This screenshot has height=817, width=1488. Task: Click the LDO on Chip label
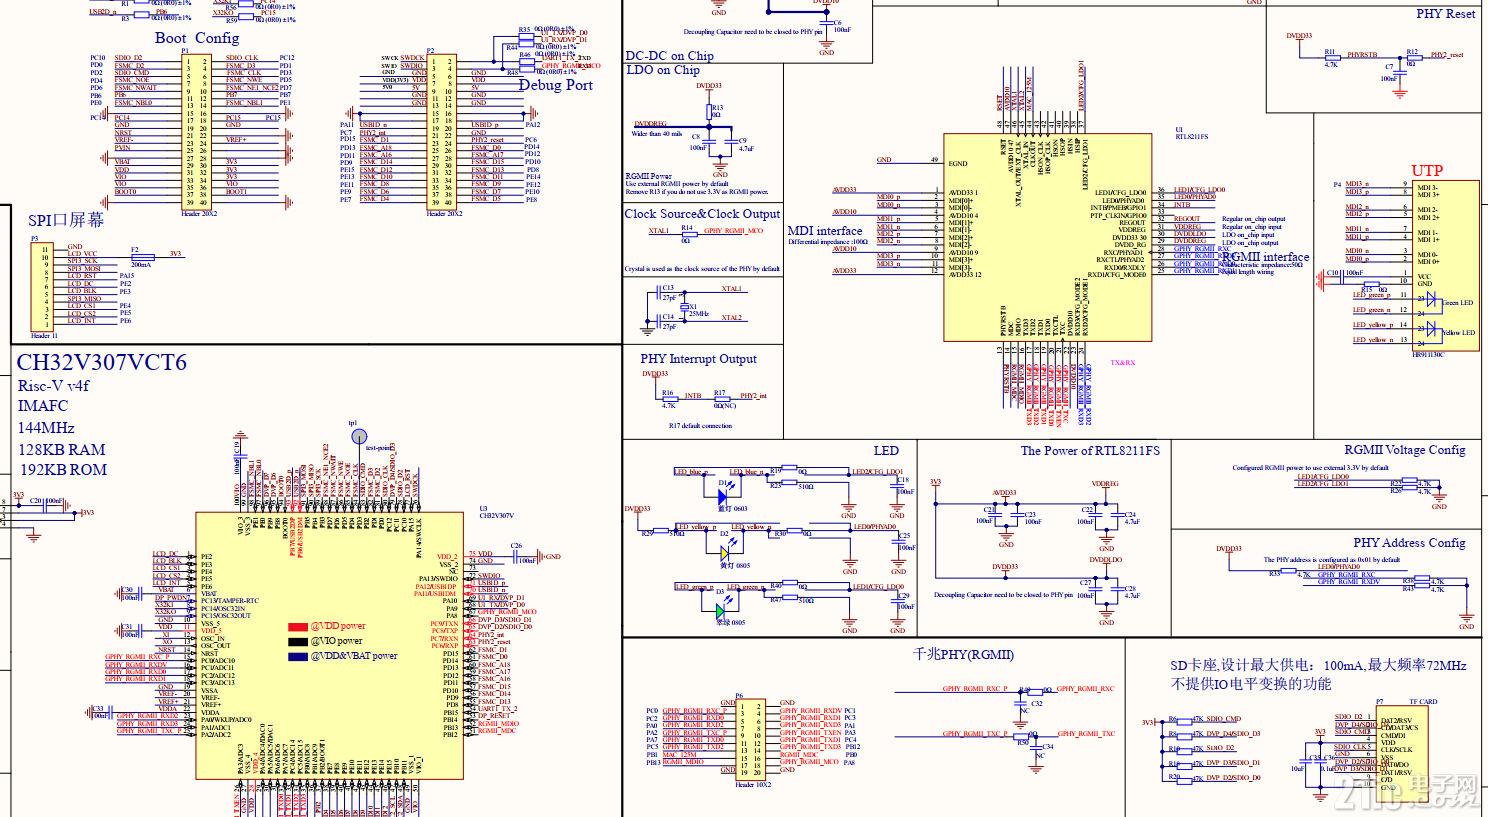tap(662, 70)
